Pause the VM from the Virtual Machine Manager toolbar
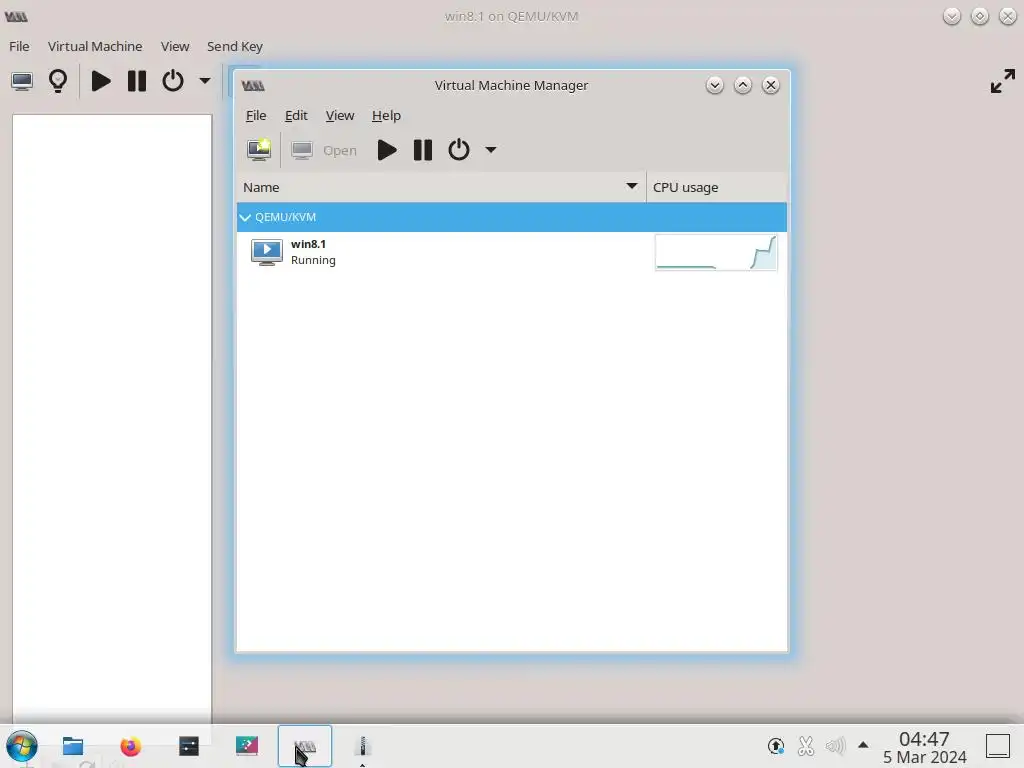This screenshot has width=1024, height=768. pyautogui.click(x=423, y=150)
